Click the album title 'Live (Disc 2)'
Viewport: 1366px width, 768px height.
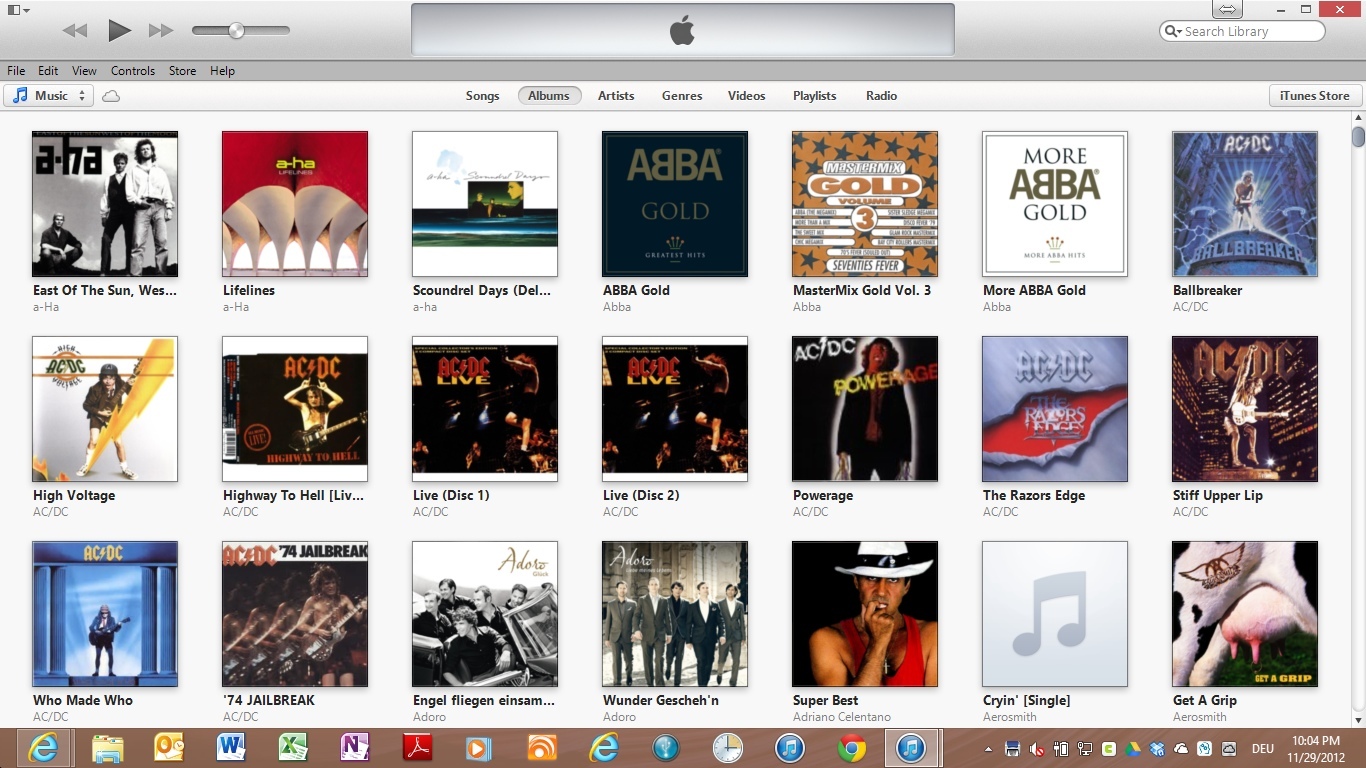[x=641, y=495]
